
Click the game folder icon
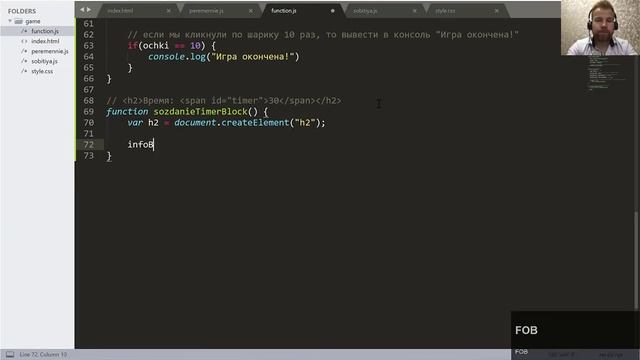[18, 21]
